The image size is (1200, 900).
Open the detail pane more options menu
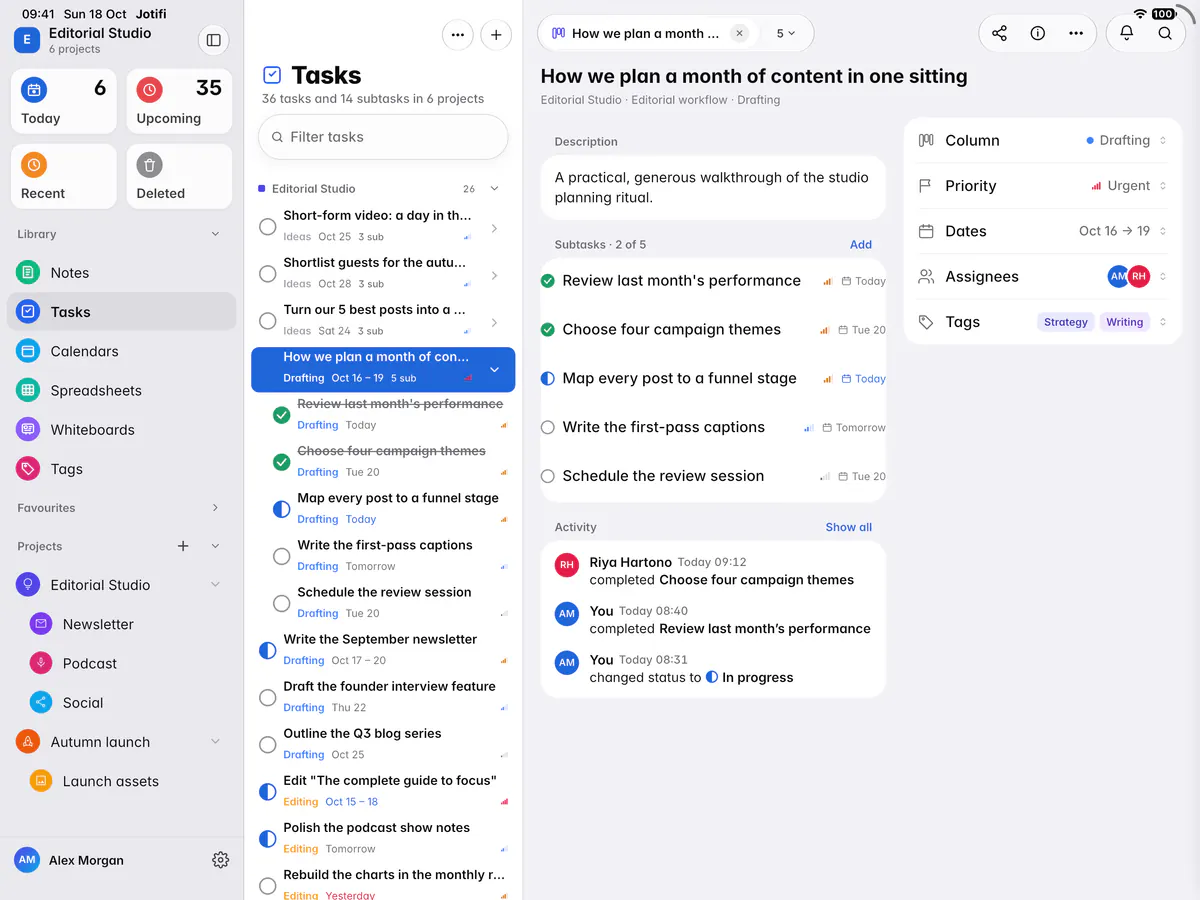(x=1076, y=33)
